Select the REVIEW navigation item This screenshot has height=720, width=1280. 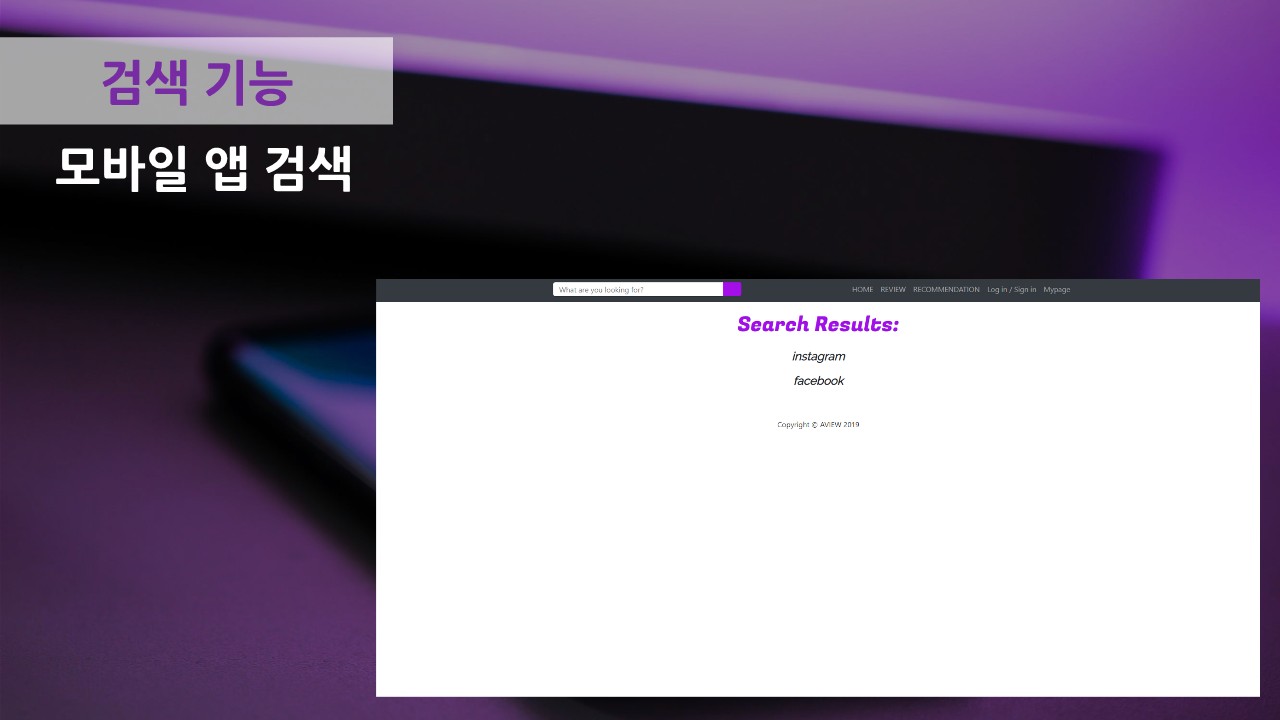(x=892, y=289)
